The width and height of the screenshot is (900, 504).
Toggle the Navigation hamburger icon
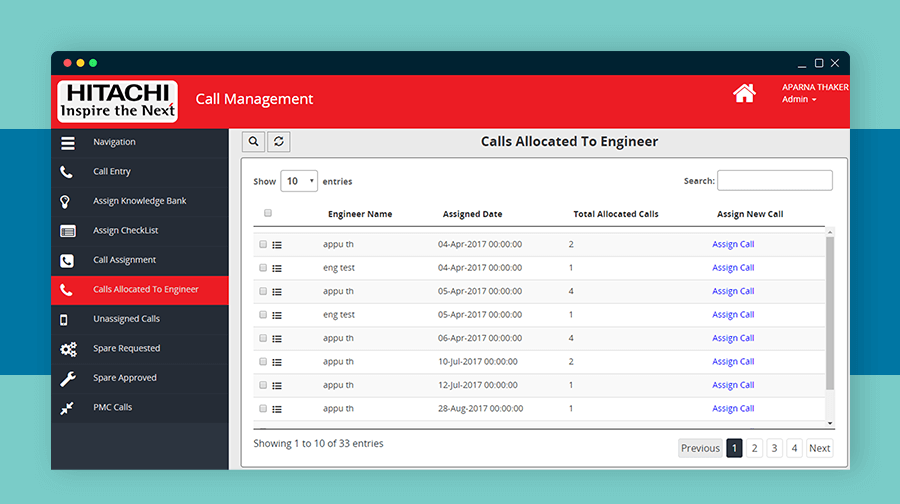(68, 143)
